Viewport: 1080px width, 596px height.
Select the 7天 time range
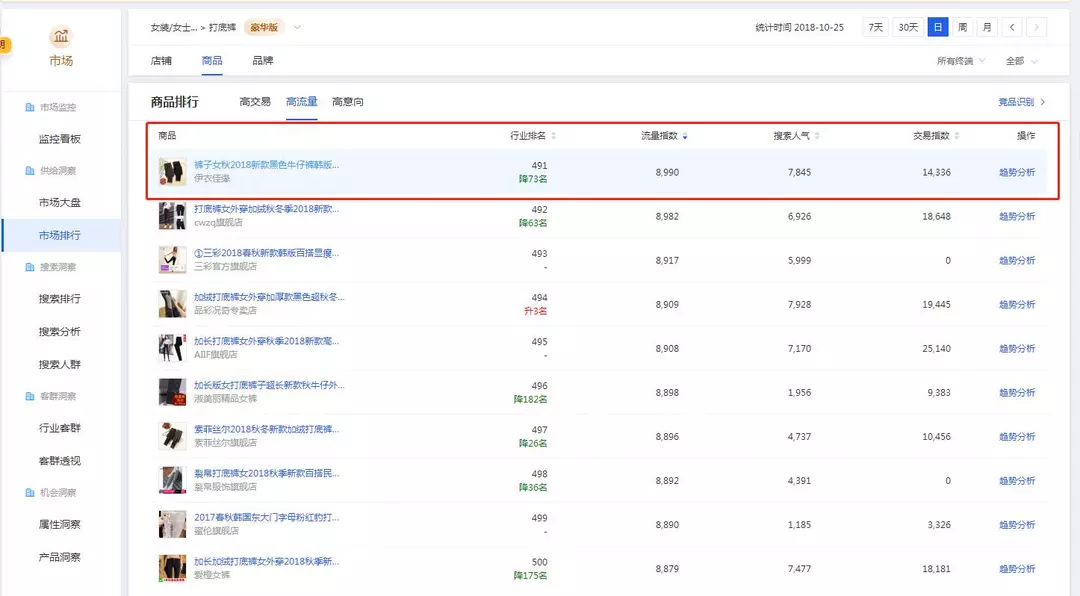875,27
